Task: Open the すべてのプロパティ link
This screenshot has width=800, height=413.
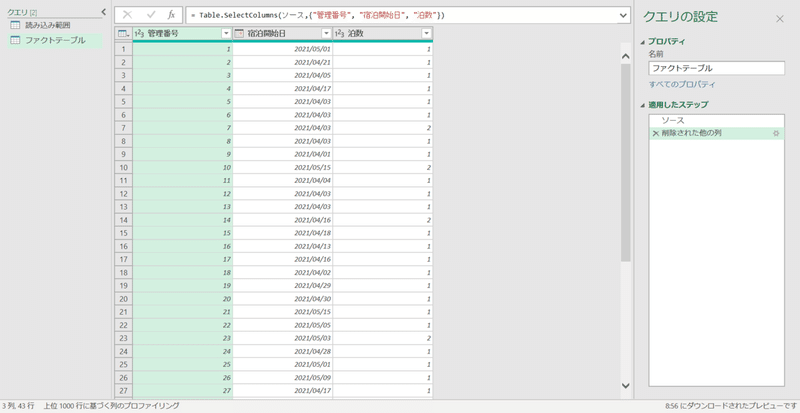Action: [x=682, y=84]
